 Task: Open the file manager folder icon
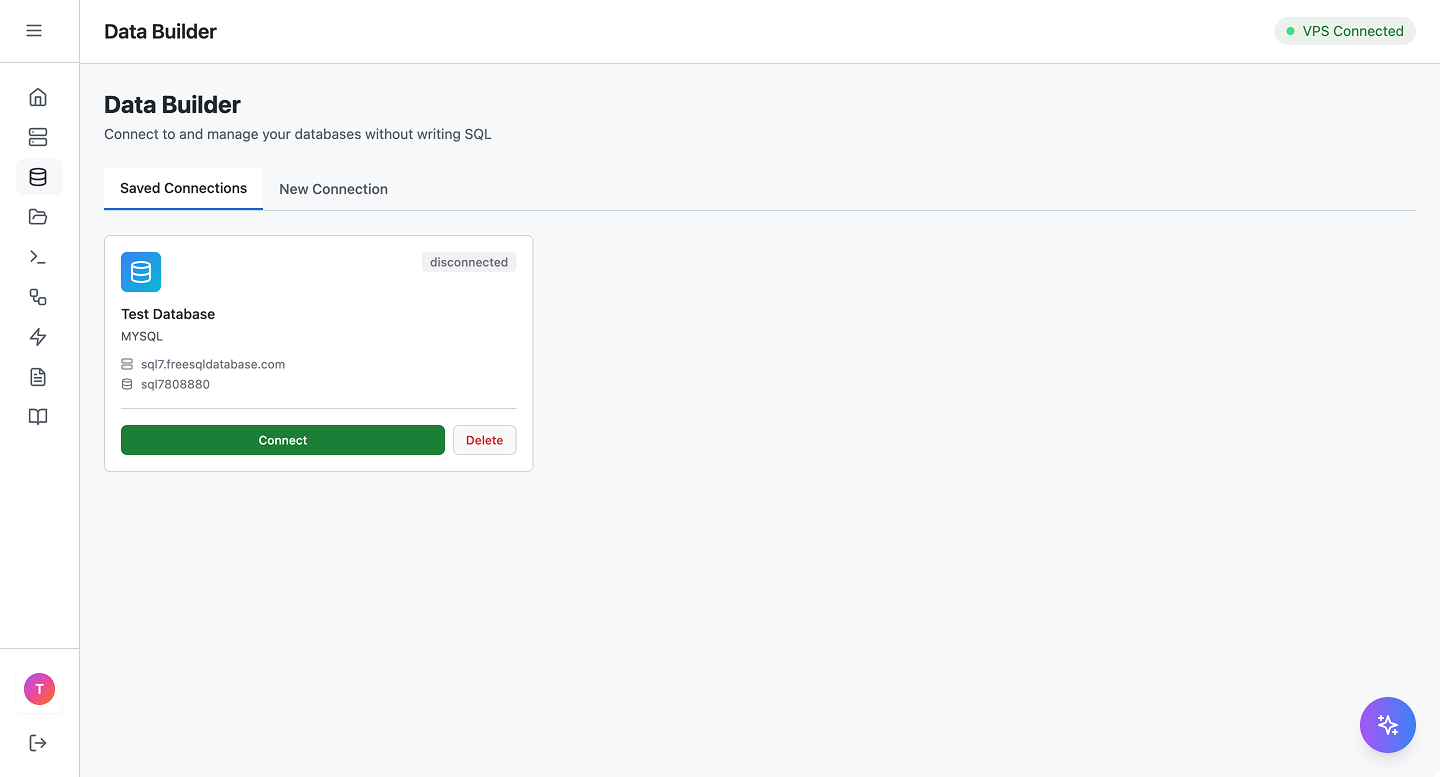coord(38,217)
